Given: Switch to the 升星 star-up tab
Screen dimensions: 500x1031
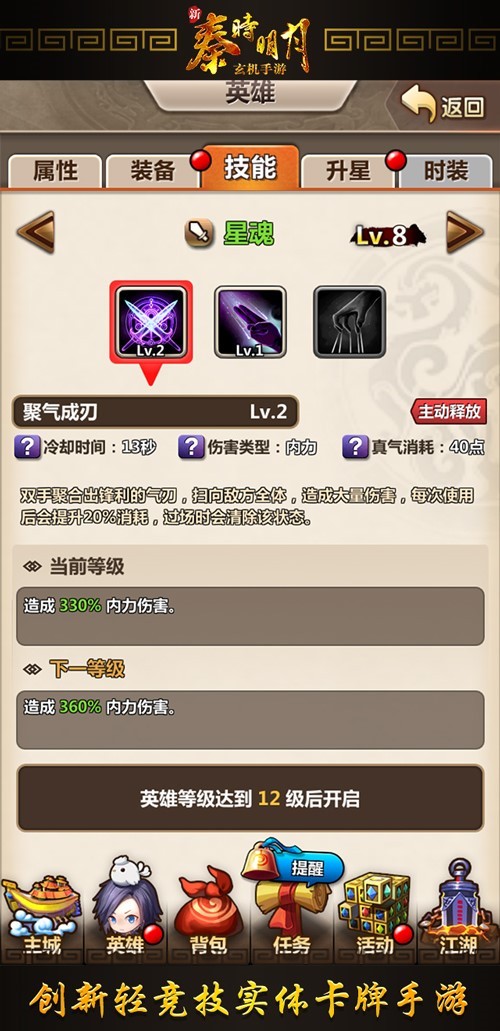Looking at the screenshot, I should [348, 171].
